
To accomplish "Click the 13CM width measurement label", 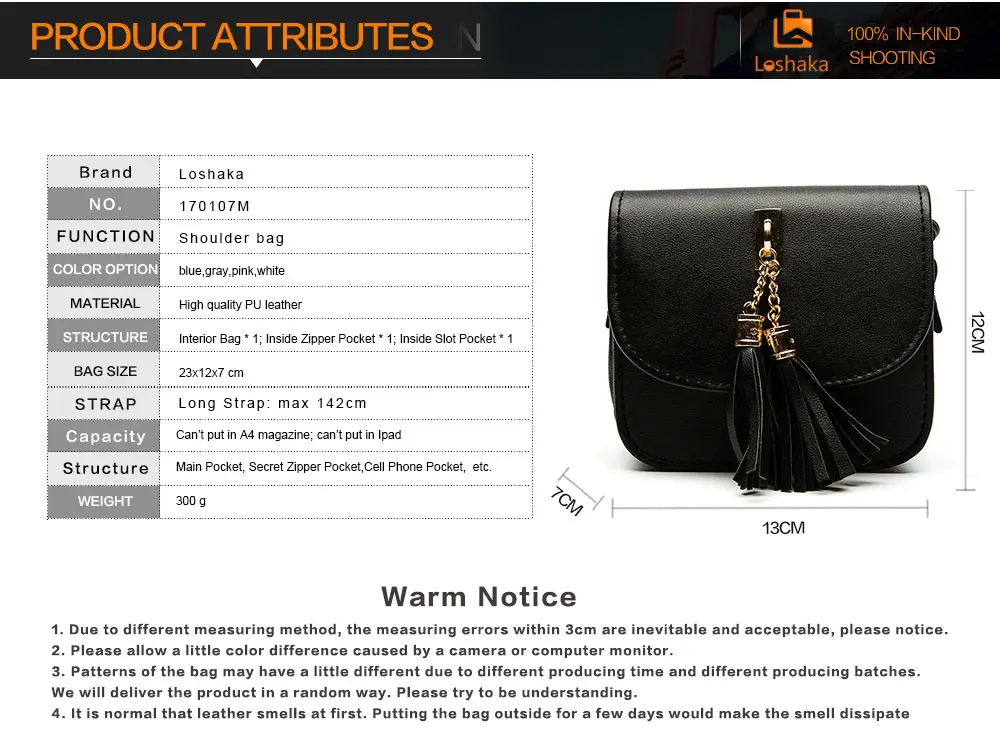I will click(x=783, y=528).
